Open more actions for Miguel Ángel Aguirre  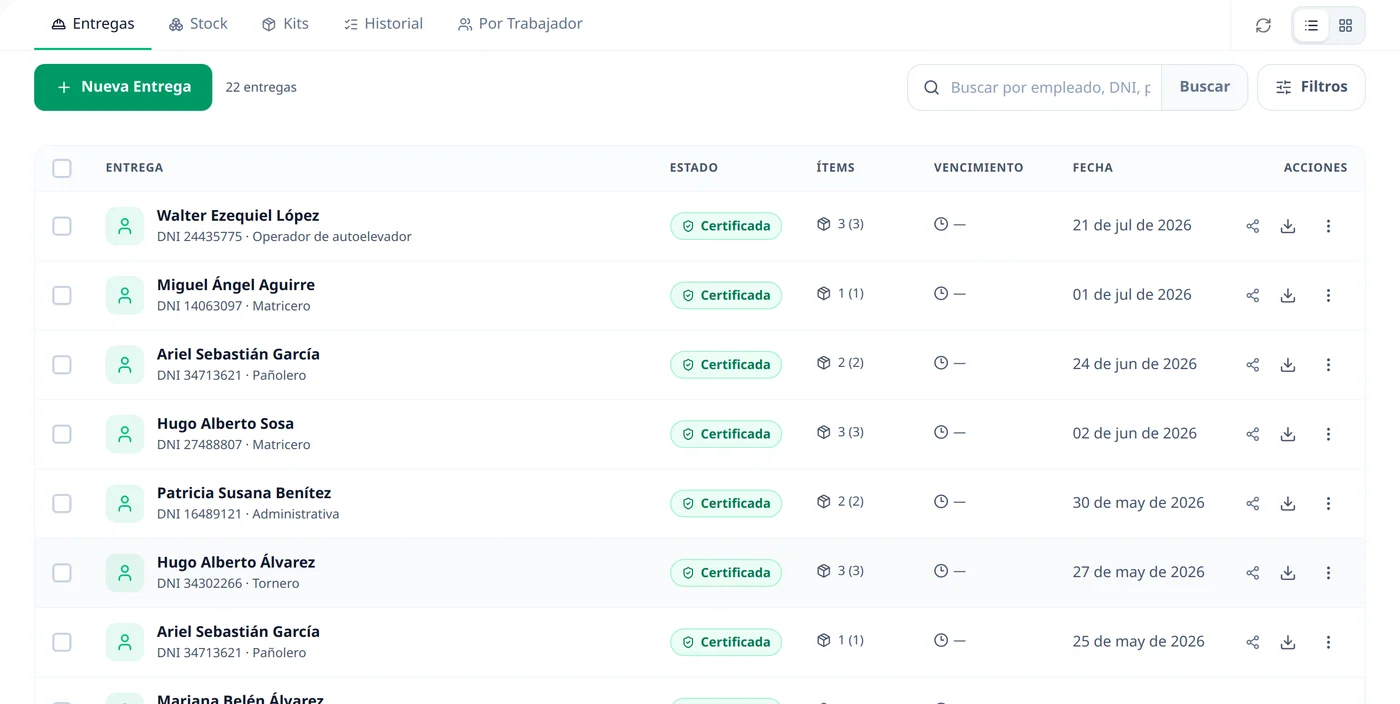coord(1328,295)
